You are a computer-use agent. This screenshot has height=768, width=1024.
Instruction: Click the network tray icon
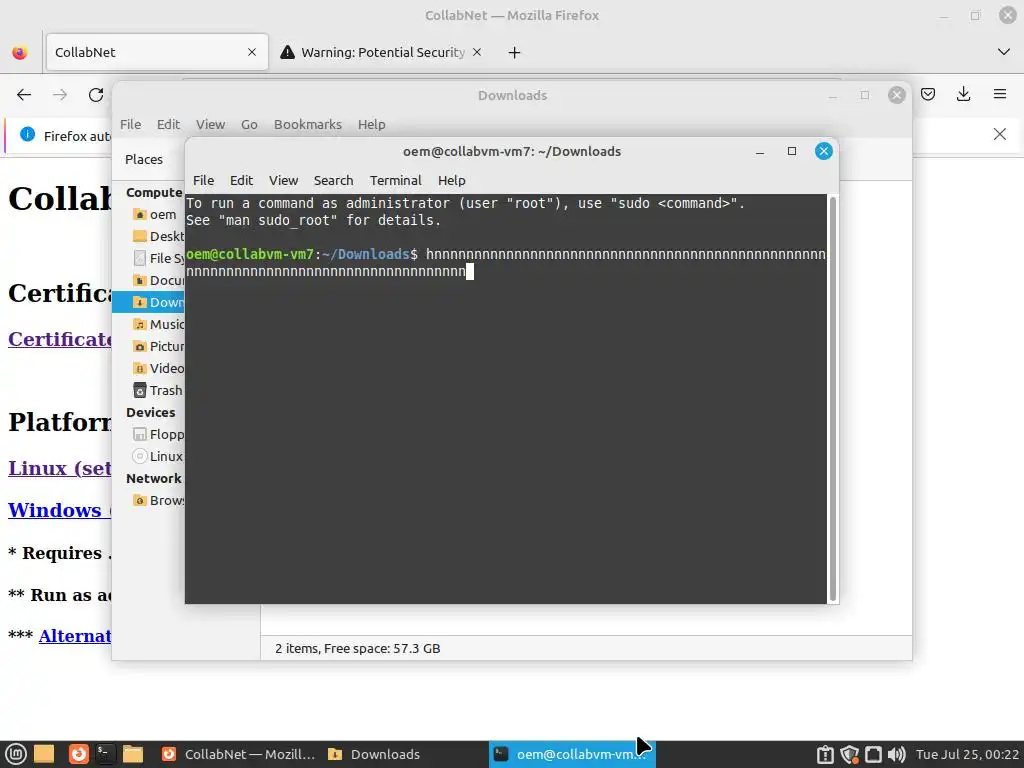click(873, 754)
